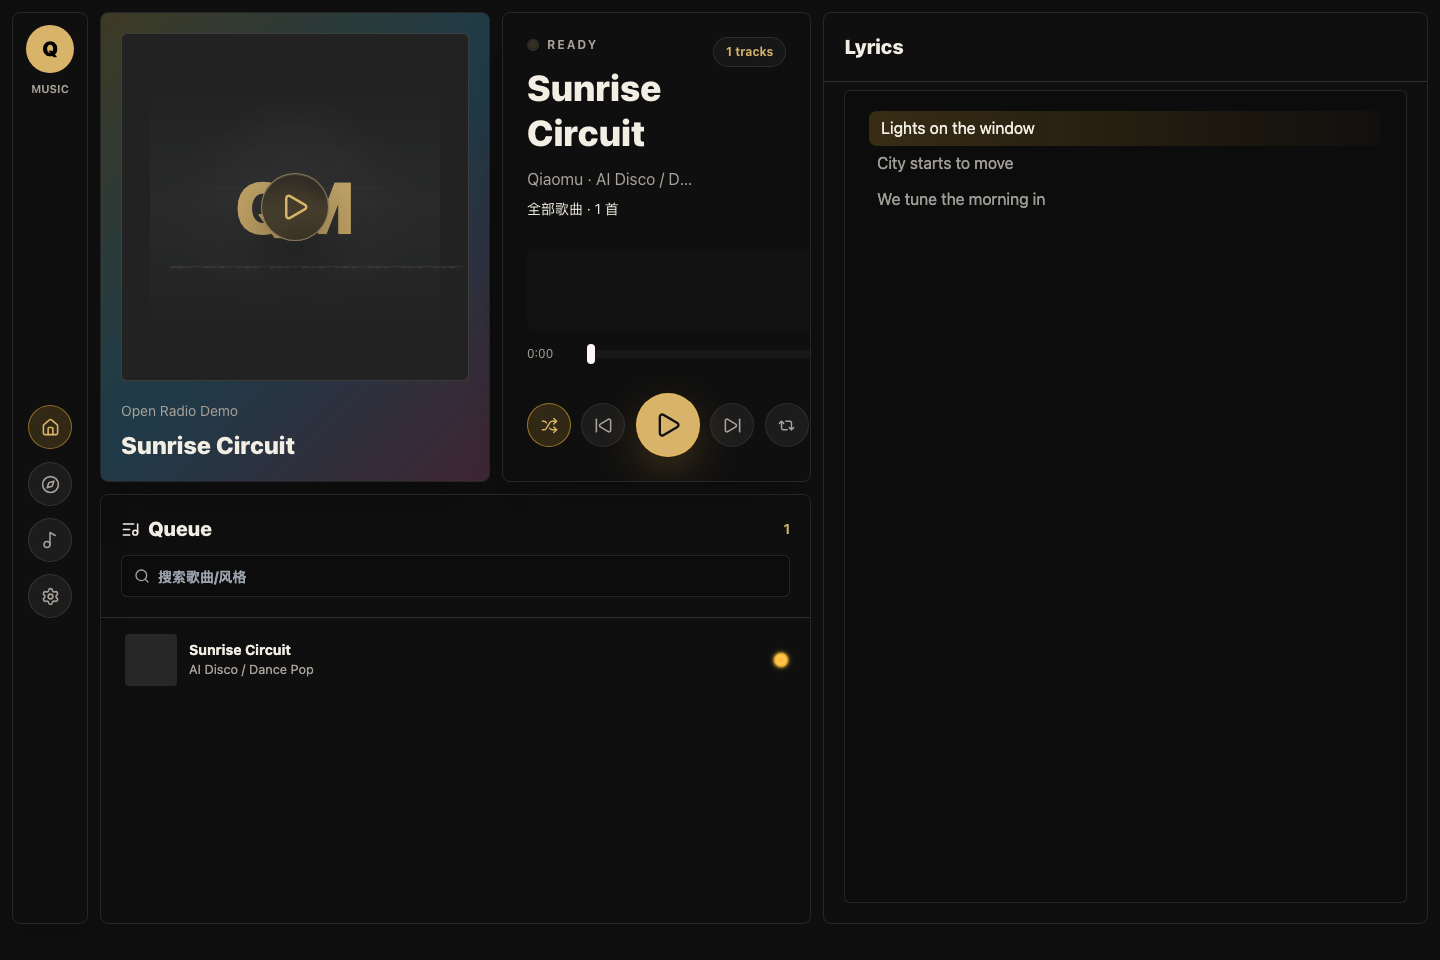
Task: Click the 0:00 elapsed time
Action: [x=540, y=354]
